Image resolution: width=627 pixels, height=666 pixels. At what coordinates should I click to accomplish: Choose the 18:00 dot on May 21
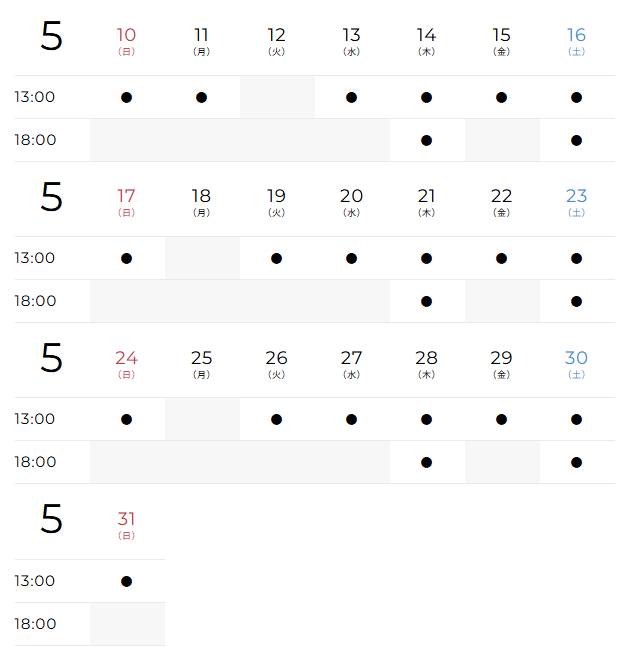click(x=426, y=302)
